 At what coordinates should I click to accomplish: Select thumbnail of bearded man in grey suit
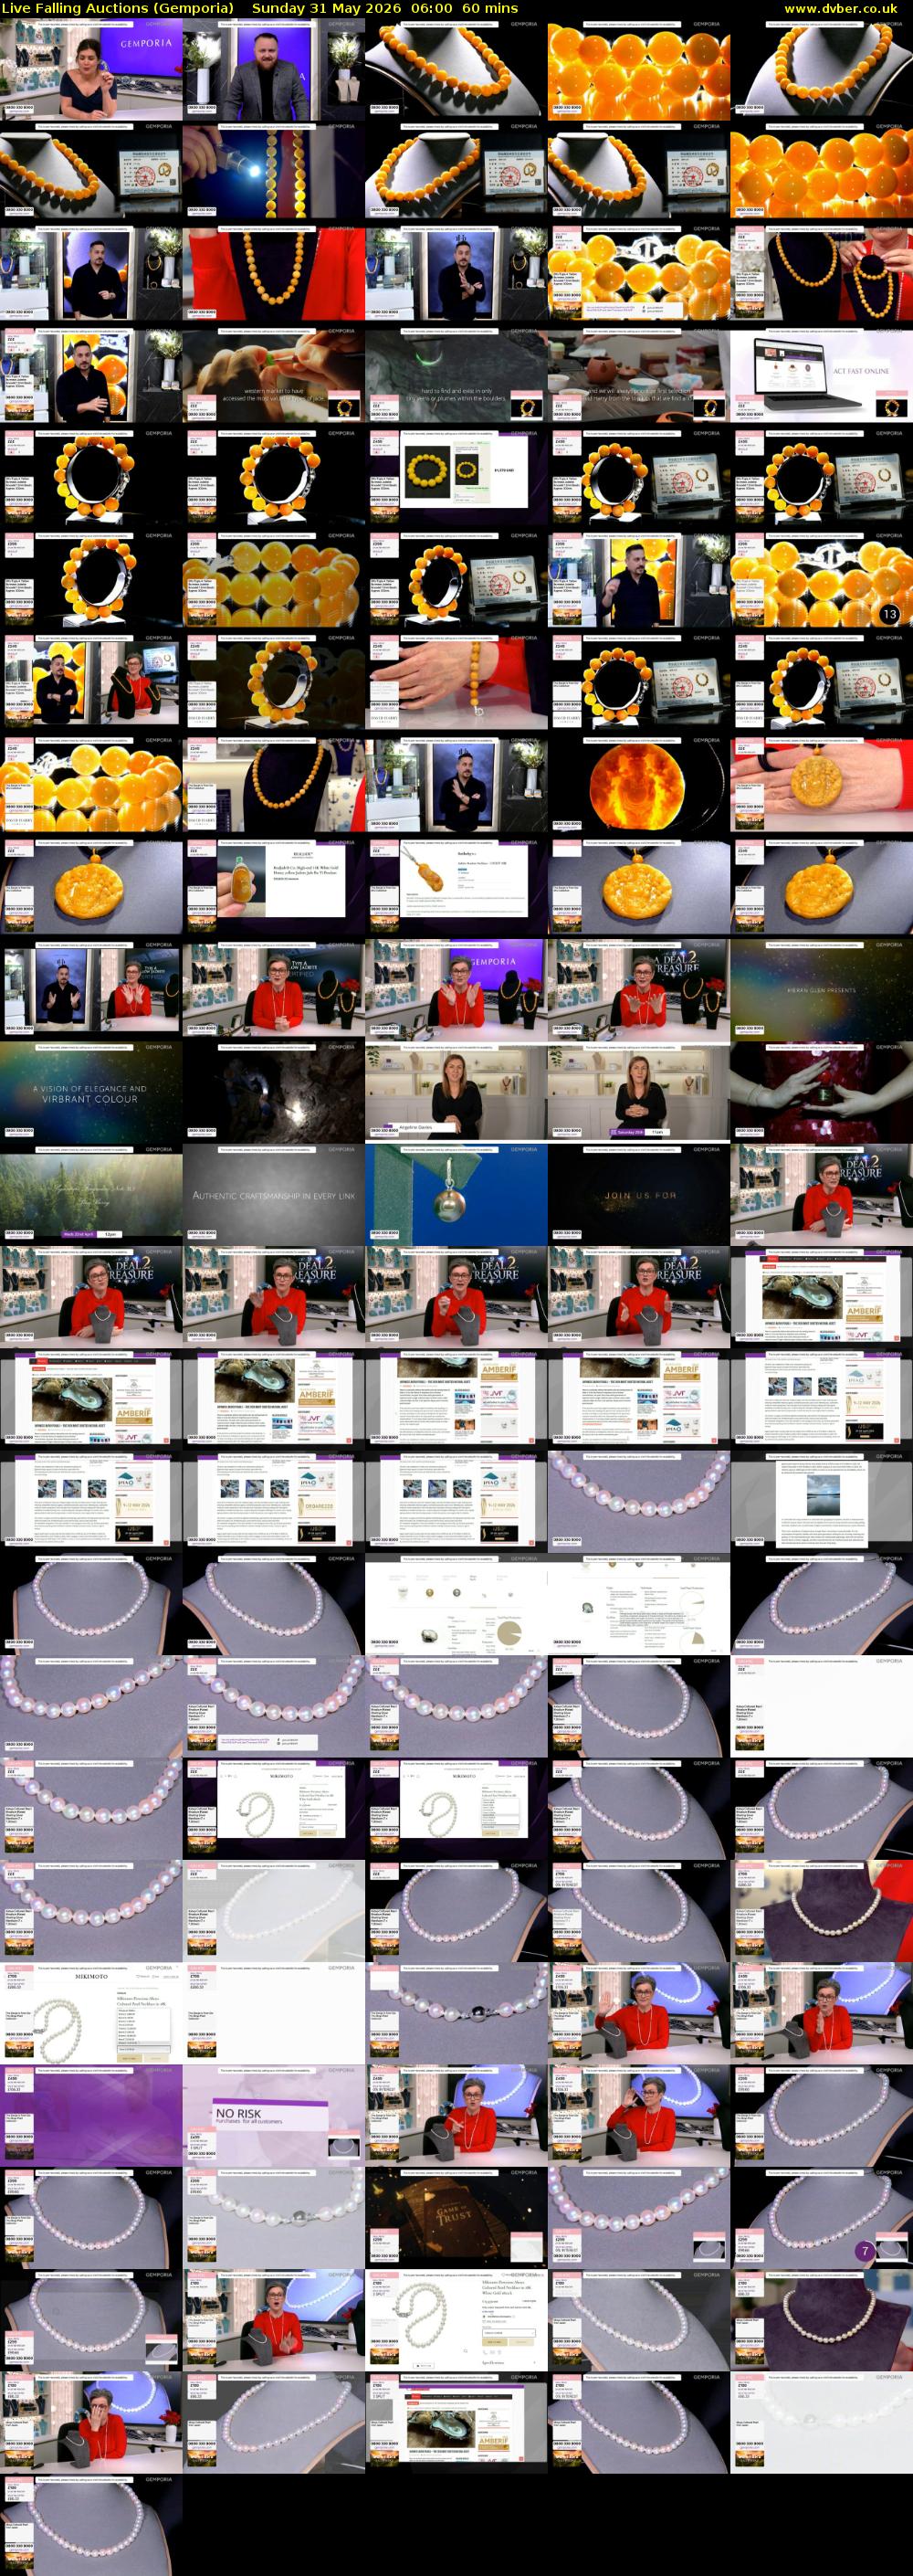pos(274,69)
